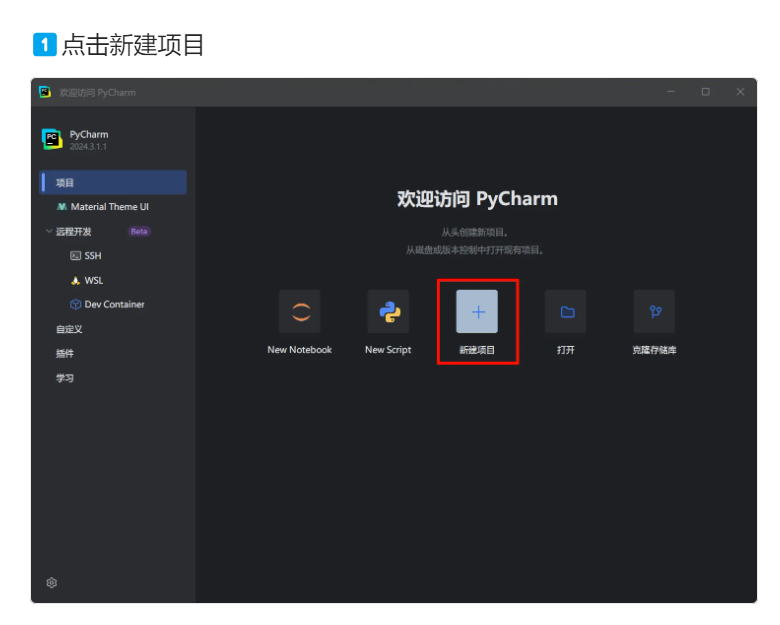Image resolution: width=780 pixels, height=625 pixels.
Task: Click the Material Theme UI logo icon
Action: [62, 207]
